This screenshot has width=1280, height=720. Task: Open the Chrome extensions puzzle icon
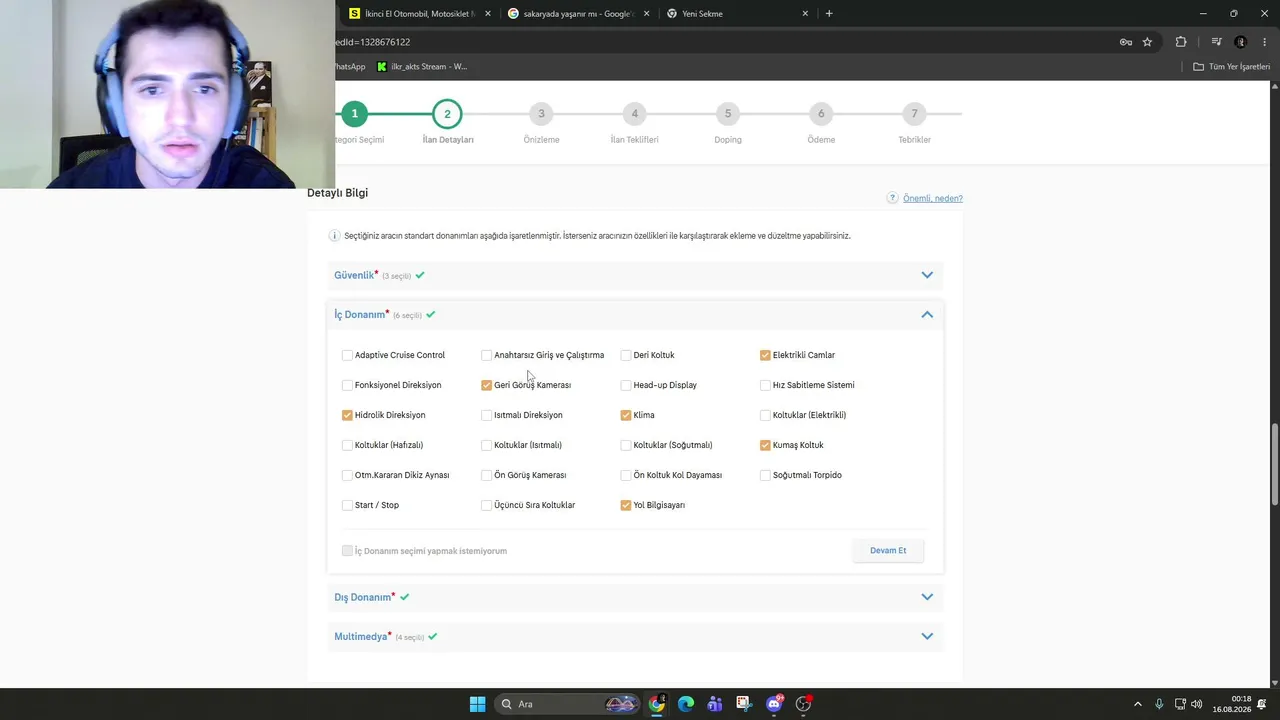point(1181,42)
